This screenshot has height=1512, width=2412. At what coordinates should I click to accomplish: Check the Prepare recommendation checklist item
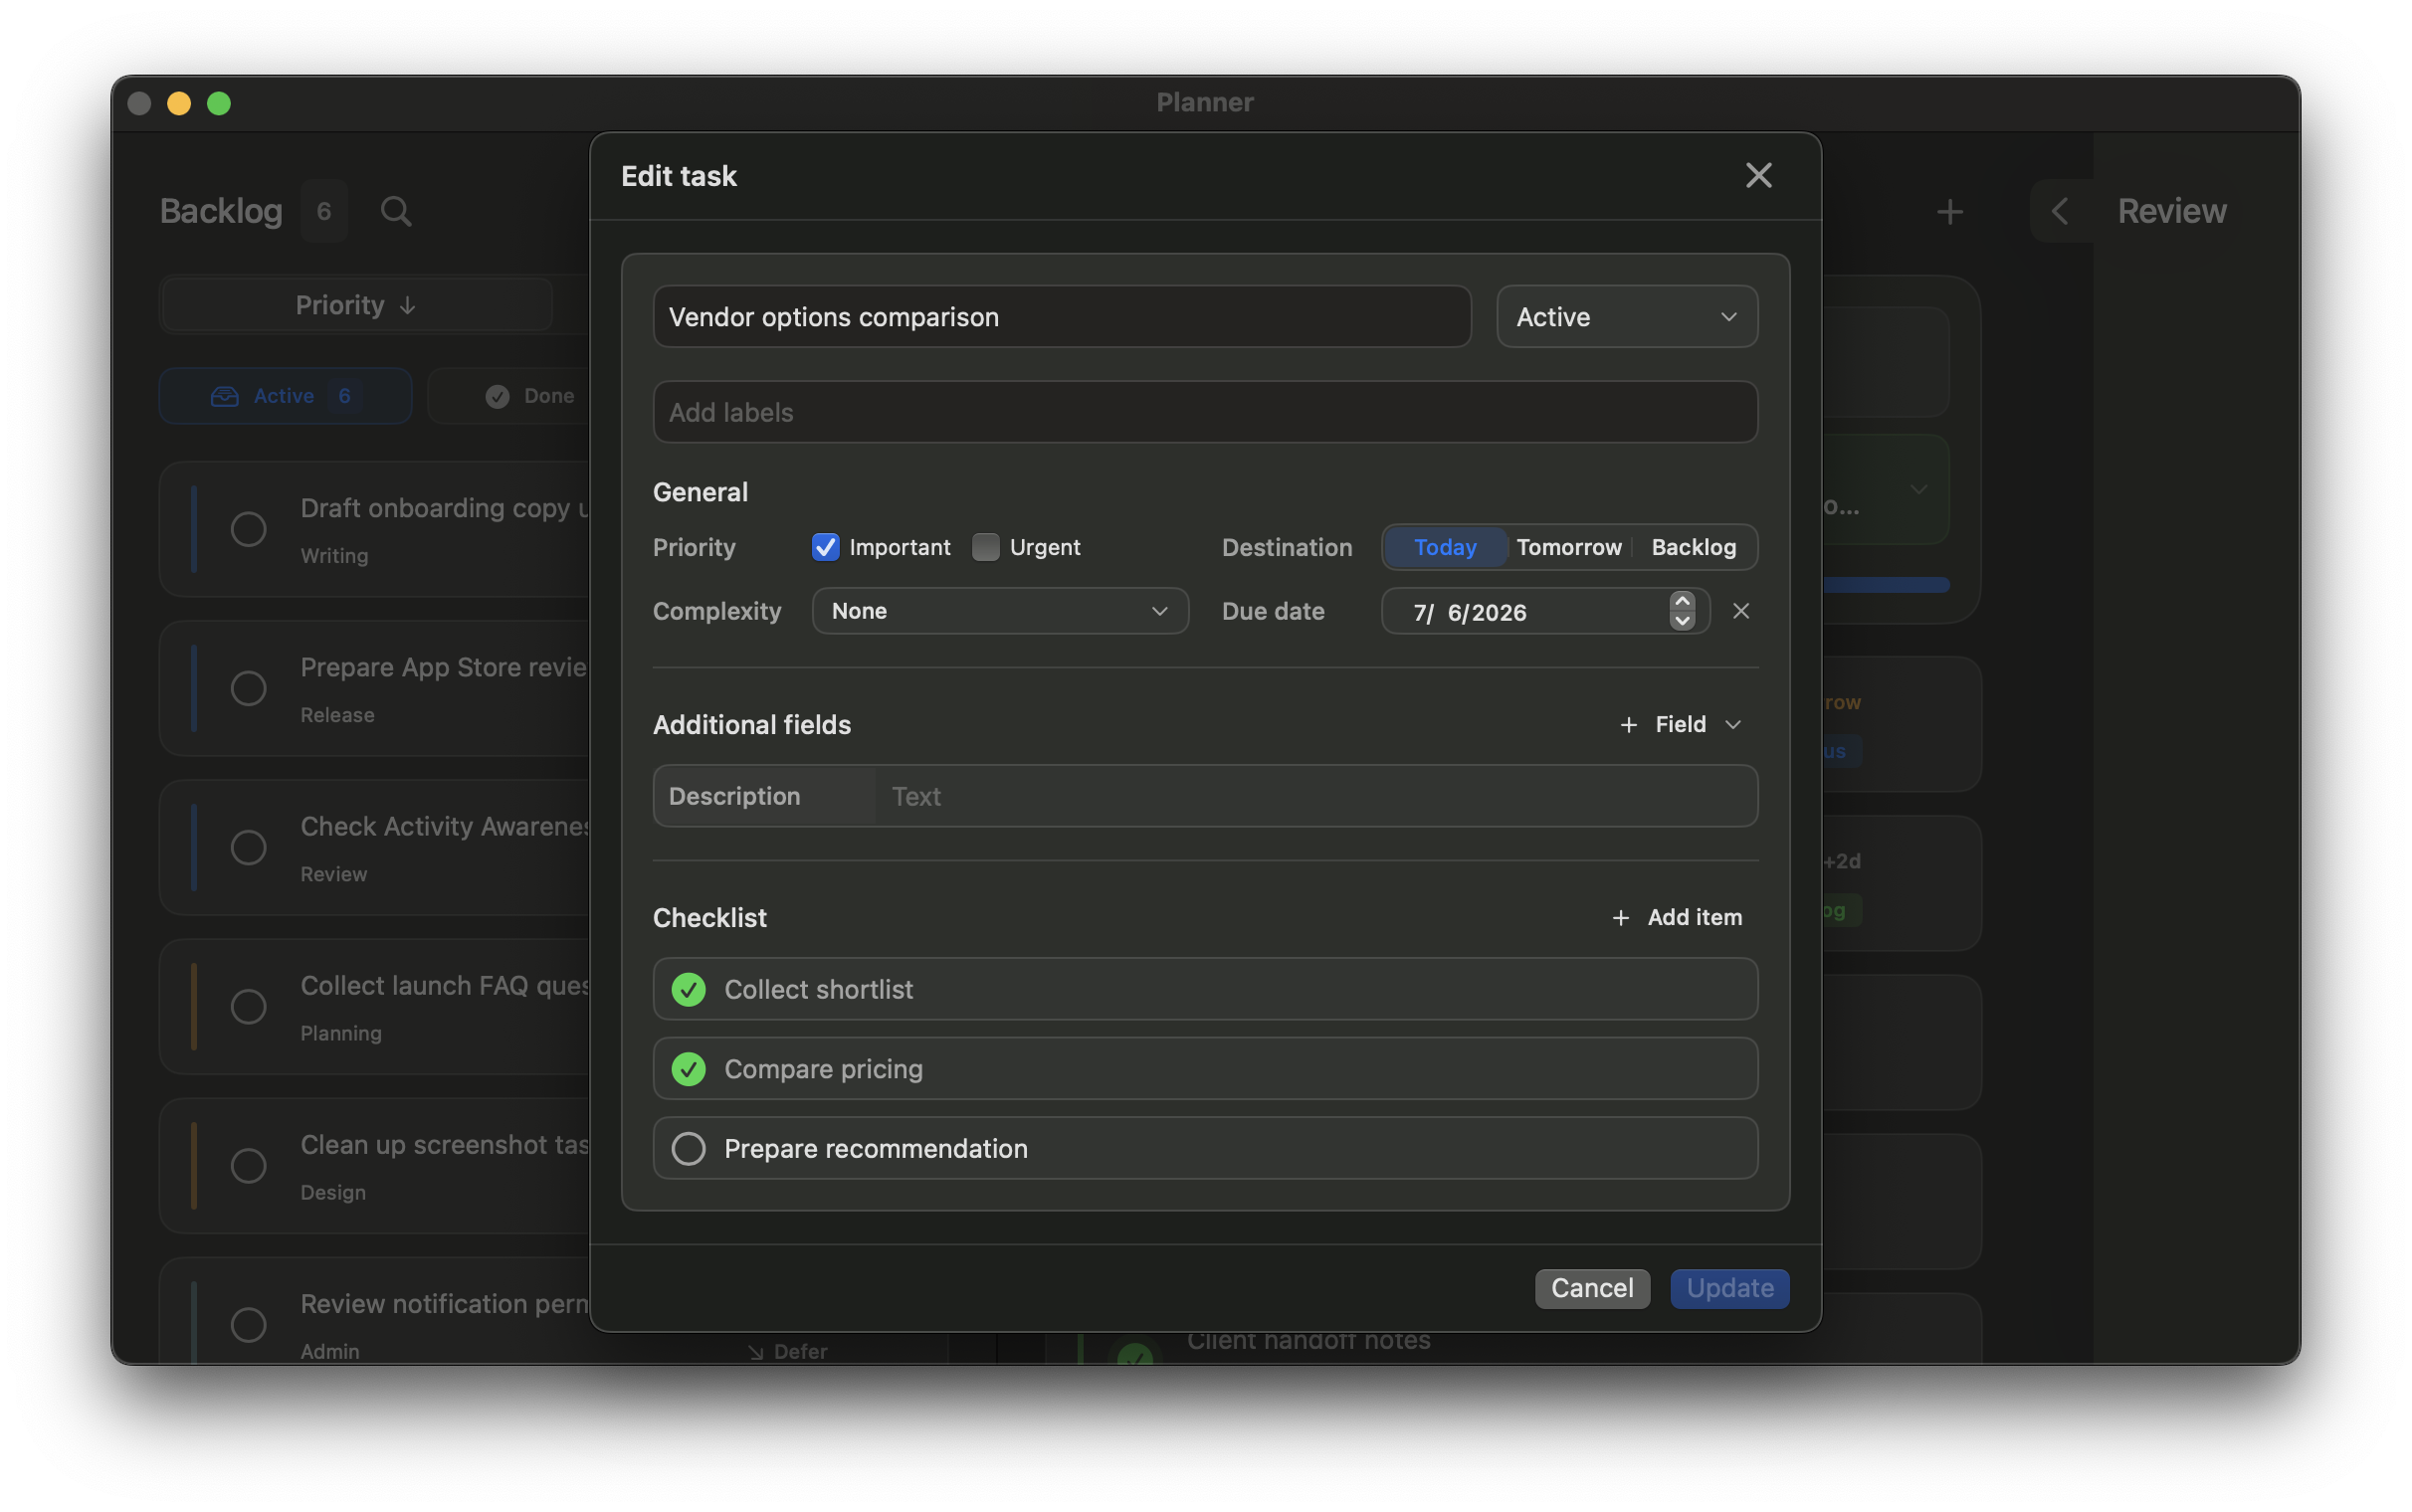688,1149
